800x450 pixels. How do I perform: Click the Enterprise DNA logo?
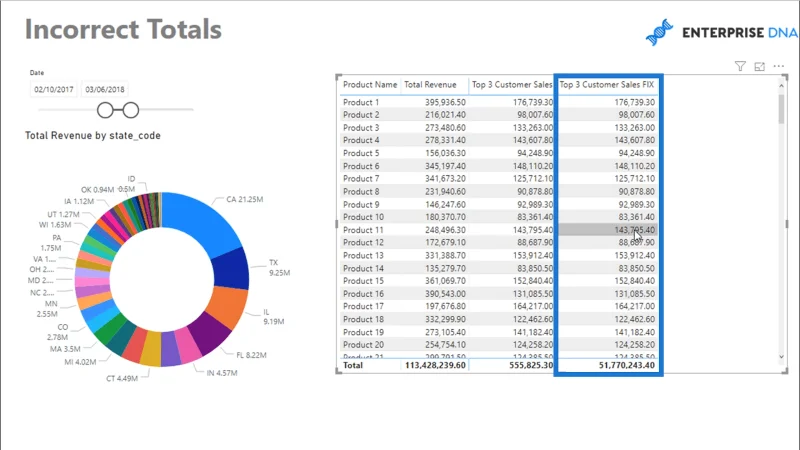(721, 32)
